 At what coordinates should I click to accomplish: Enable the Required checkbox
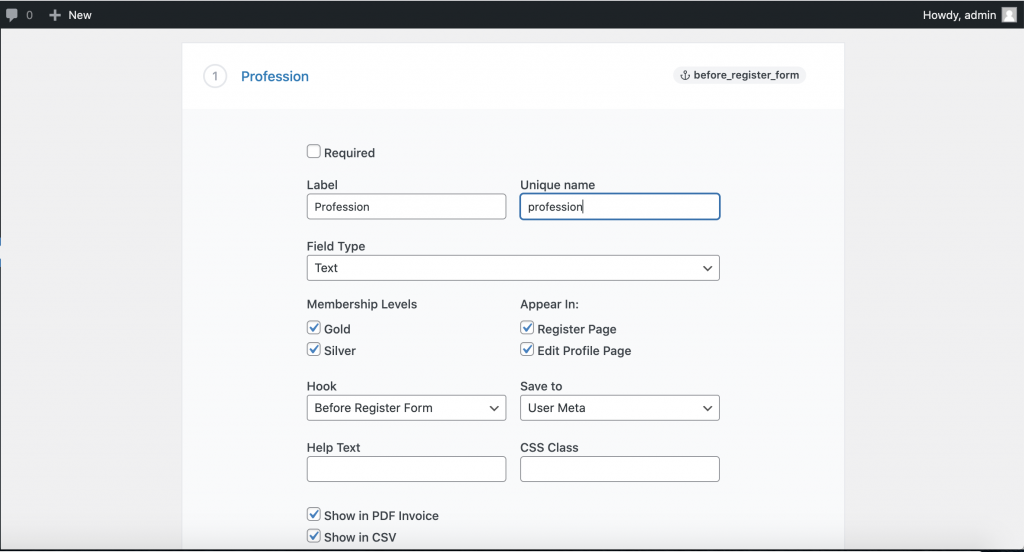coord(313,152)
